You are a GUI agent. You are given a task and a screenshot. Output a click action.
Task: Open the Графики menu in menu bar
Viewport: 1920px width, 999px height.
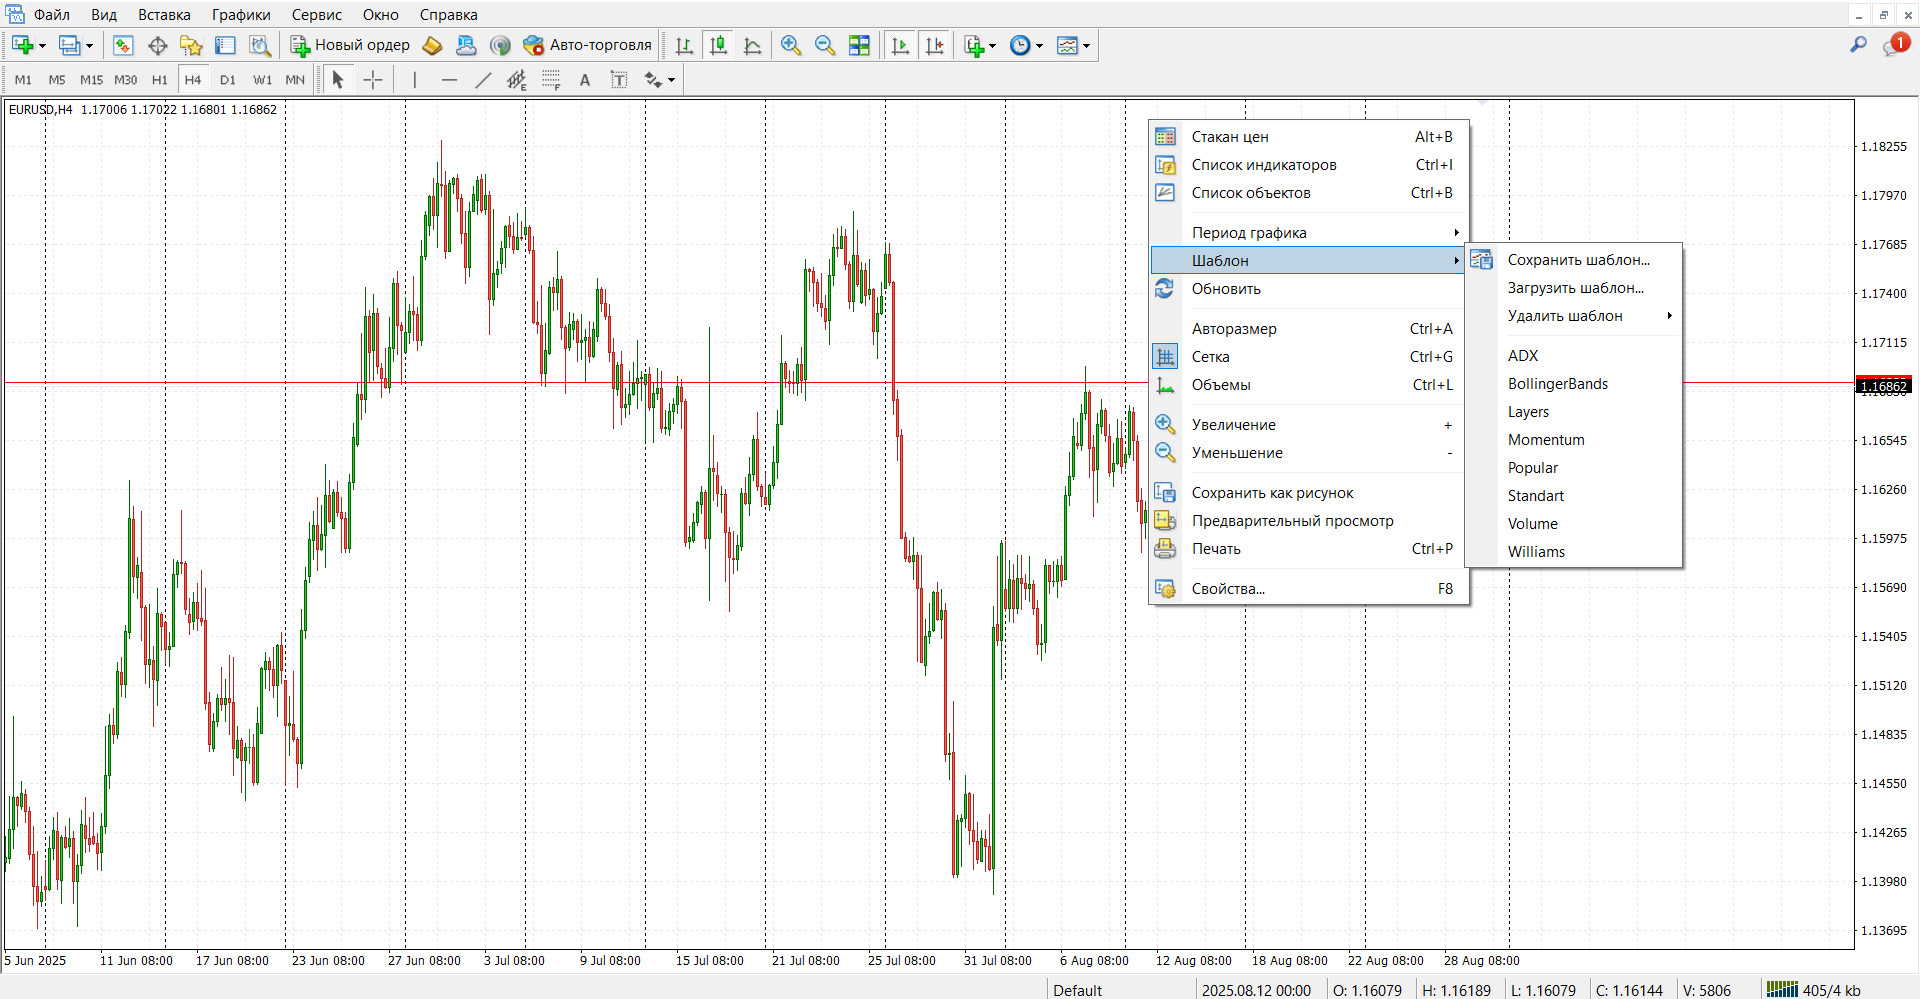pos(241,15)
